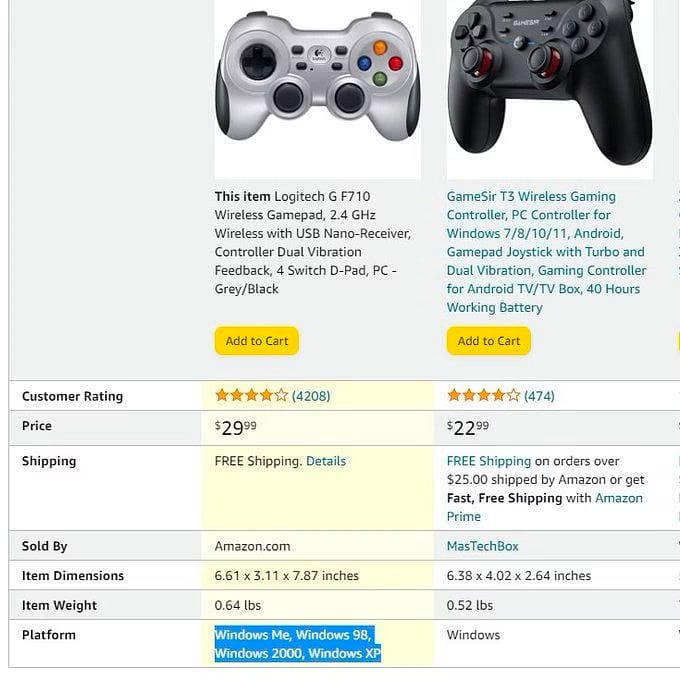This screenshot has height=680, width=680.
Task: Click the GameSir price $22.99
Action: (x=468, y=427)
